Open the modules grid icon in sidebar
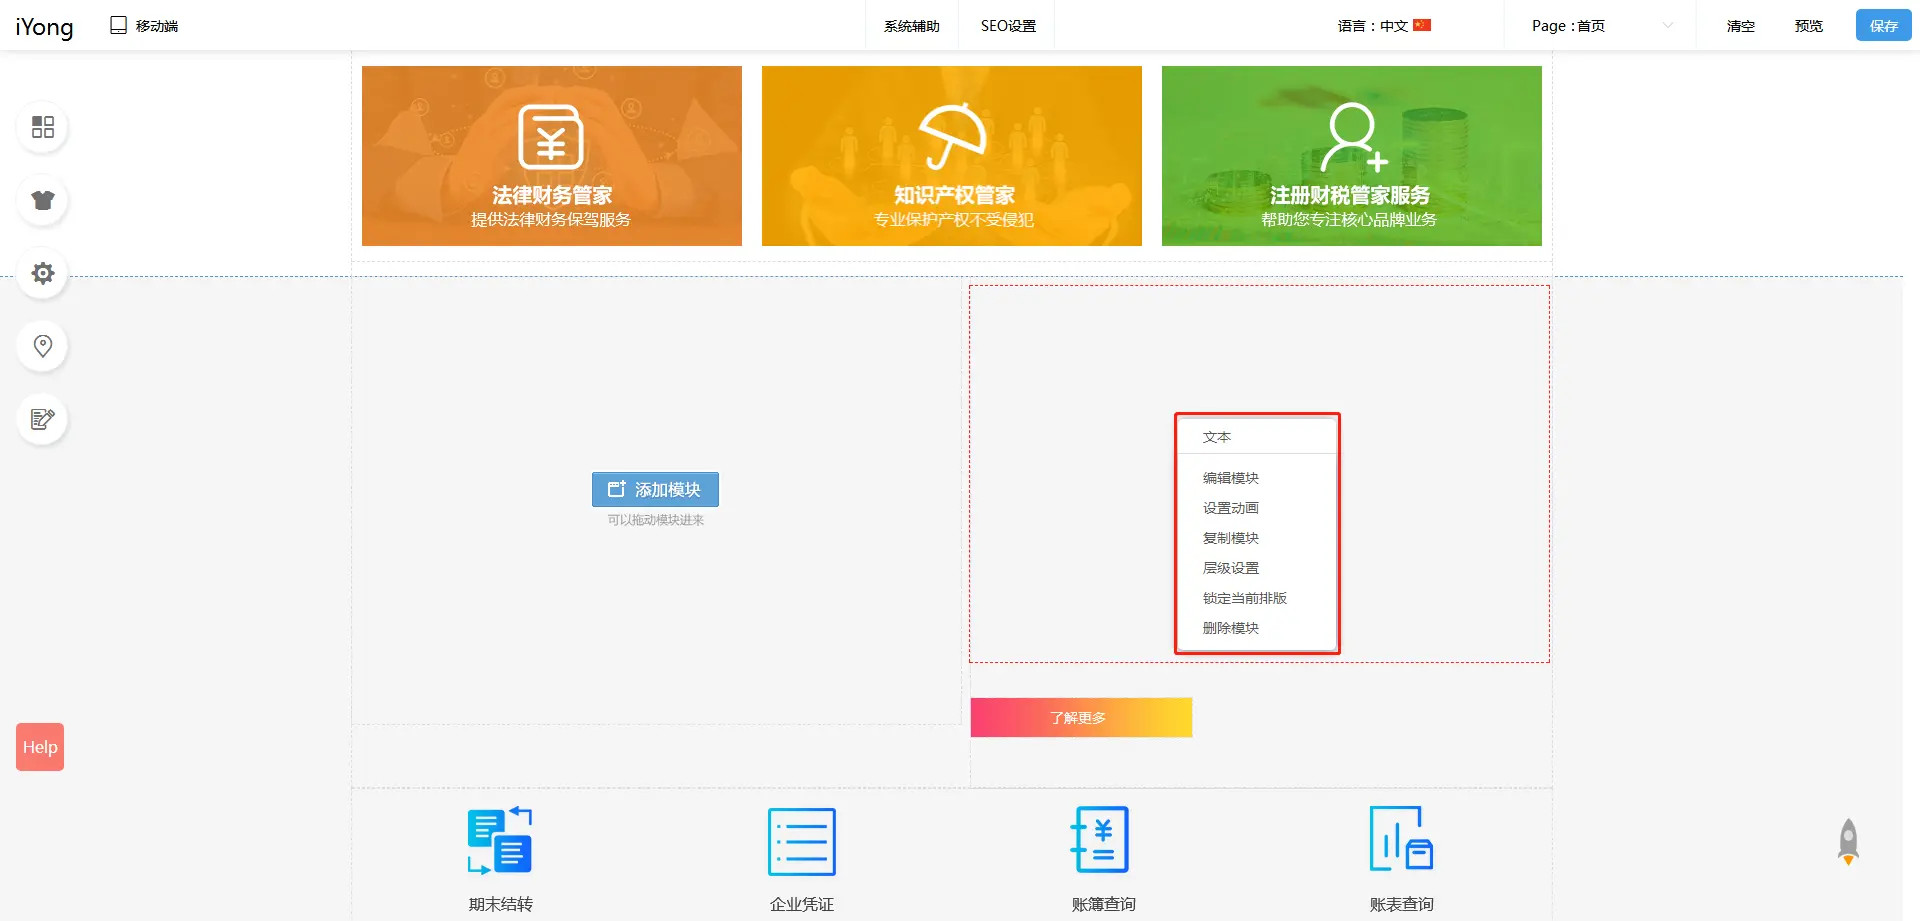This screenshot has height=921, width=1920. [43, 127]
